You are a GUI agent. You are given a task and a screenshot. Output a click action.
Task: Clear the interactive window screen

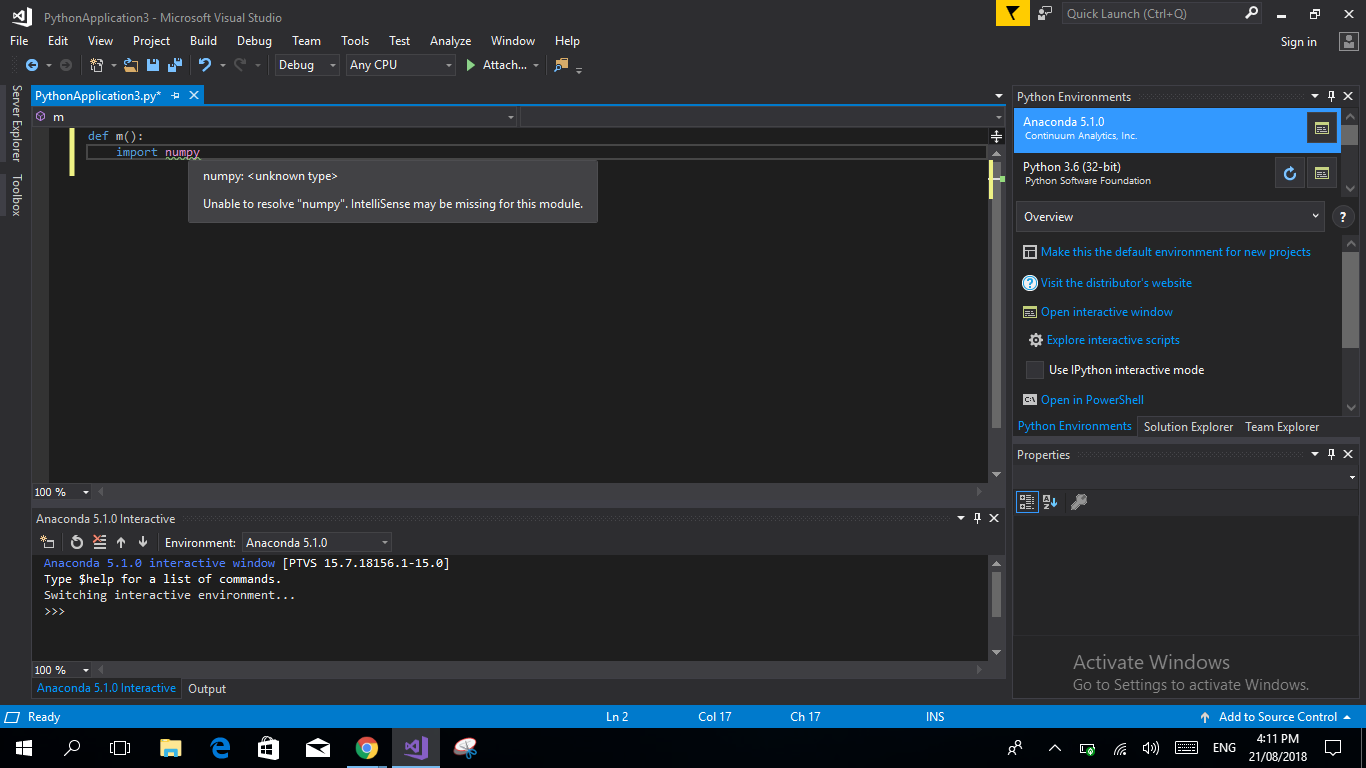pyautogui.click(x=99, y=541)
